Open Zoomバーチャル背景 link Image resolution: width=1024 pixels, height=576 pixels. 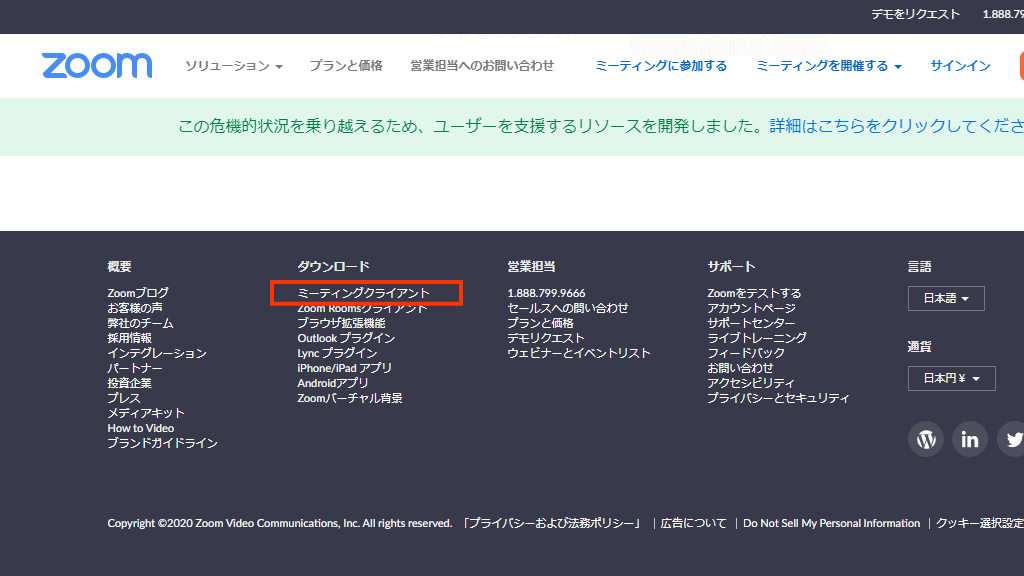click(x=349, y=398)
